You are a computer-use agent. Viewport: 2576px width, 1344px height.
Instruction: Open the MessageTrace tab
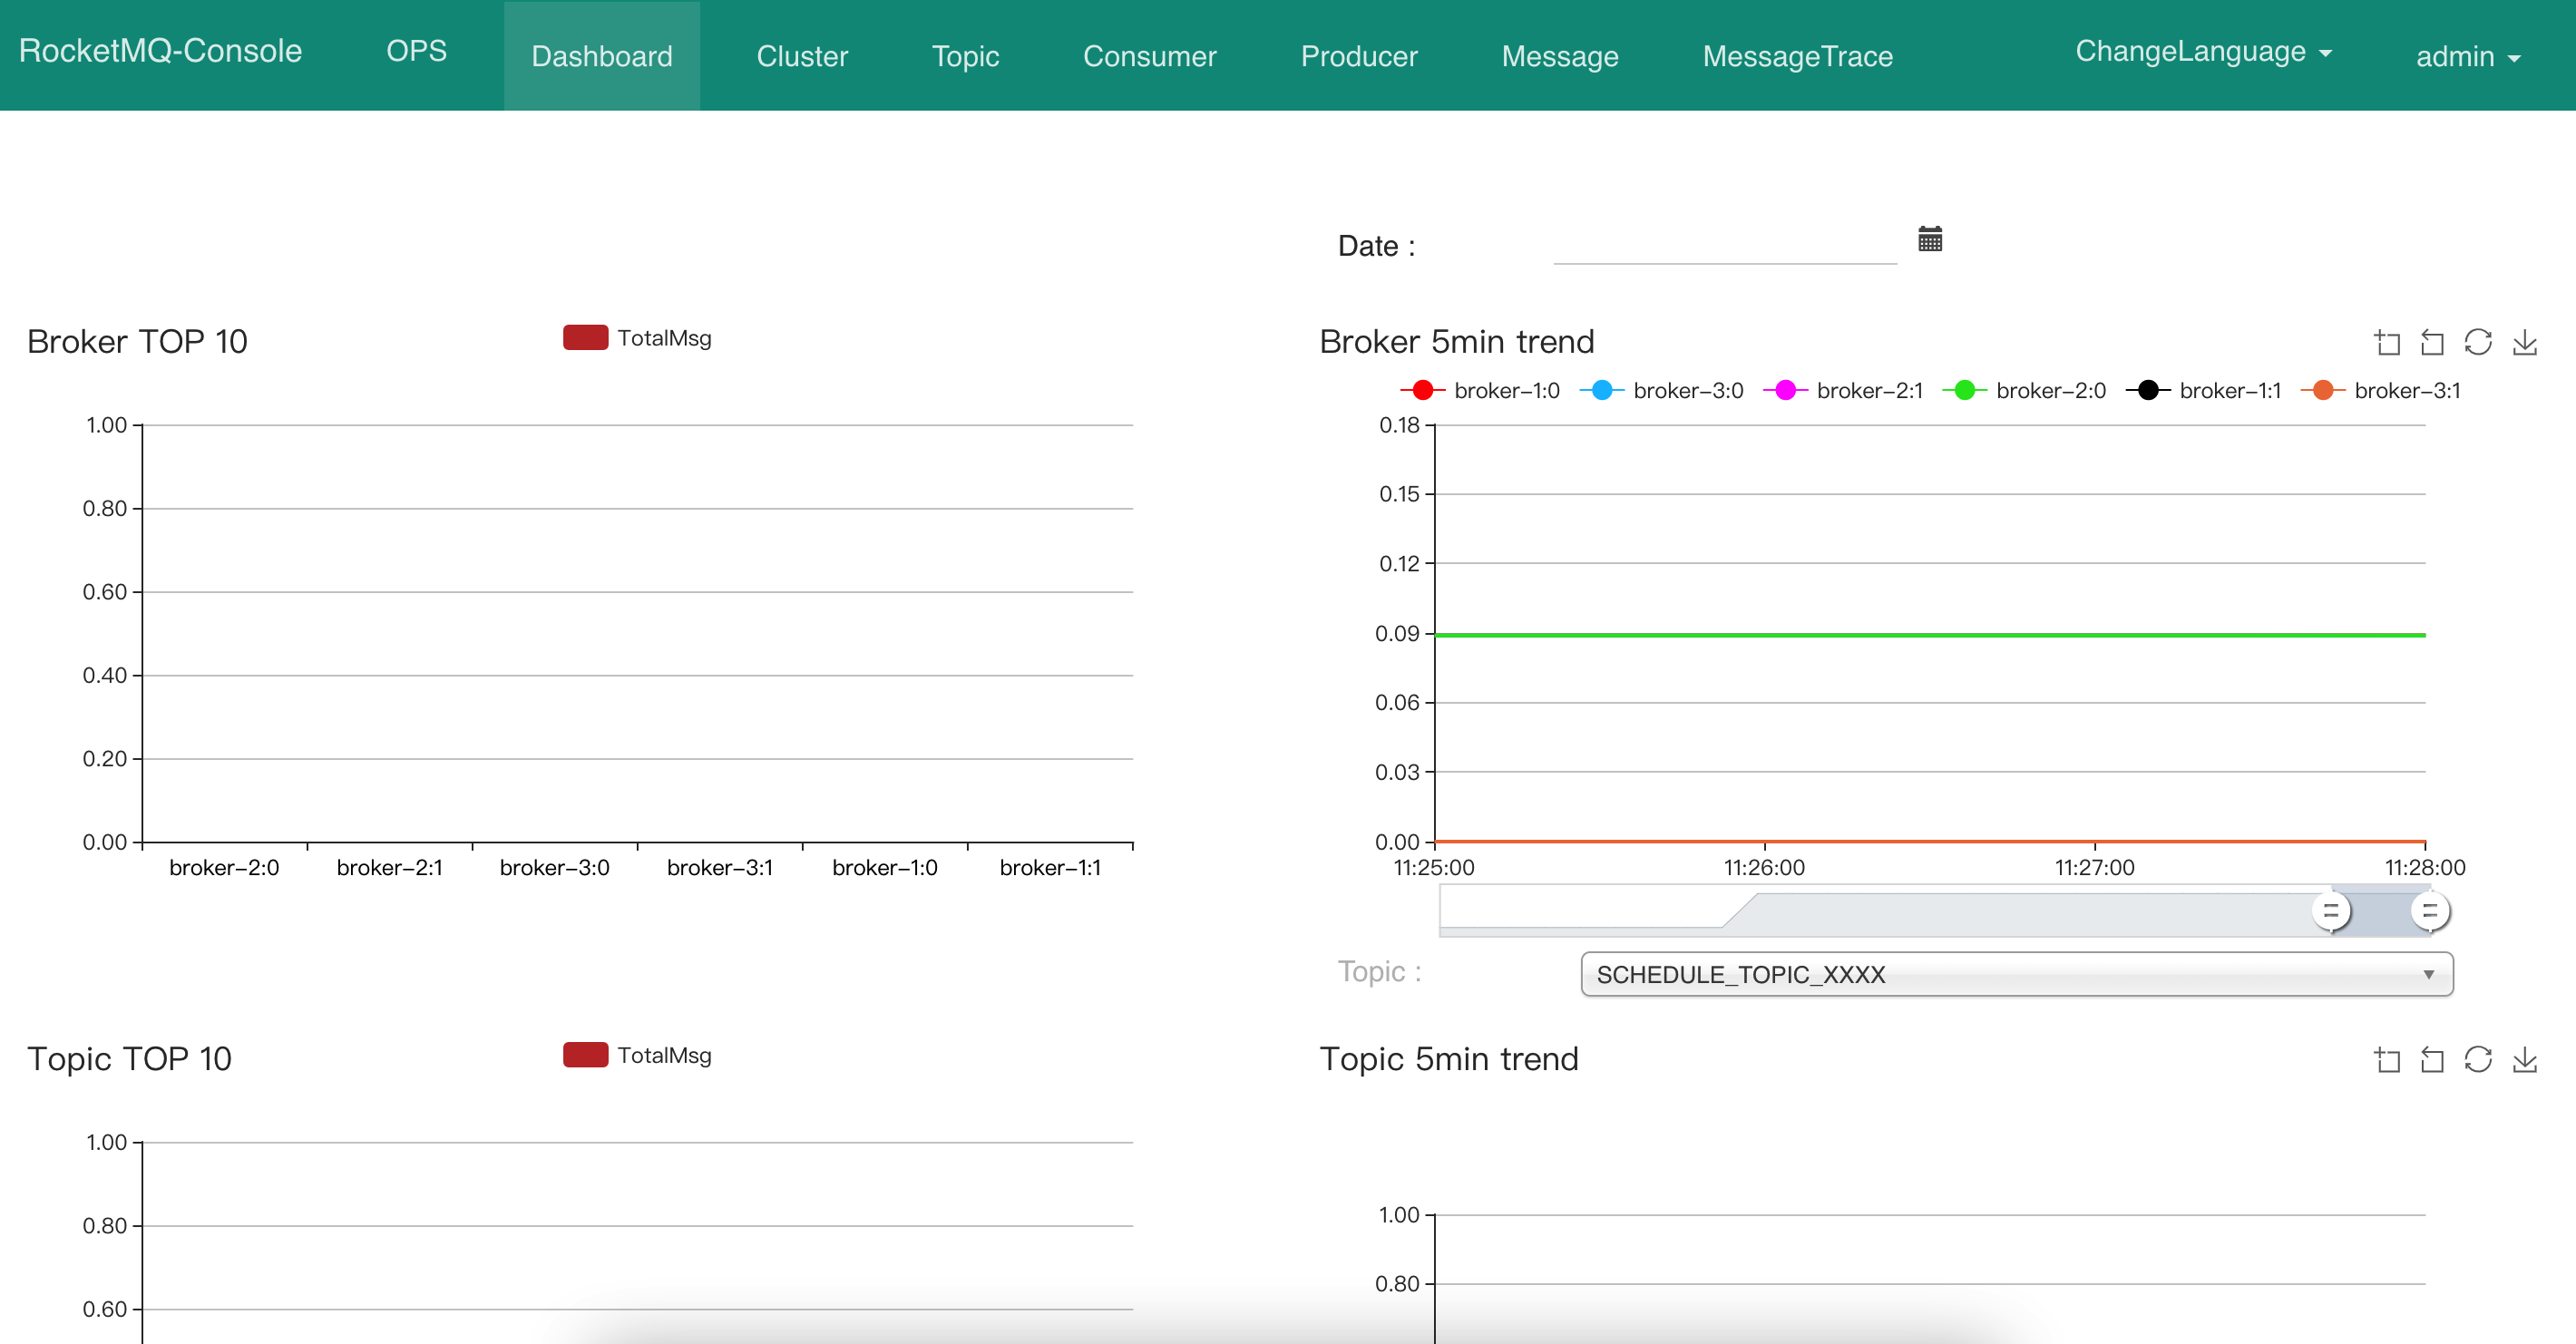(x=1798, y=56)
